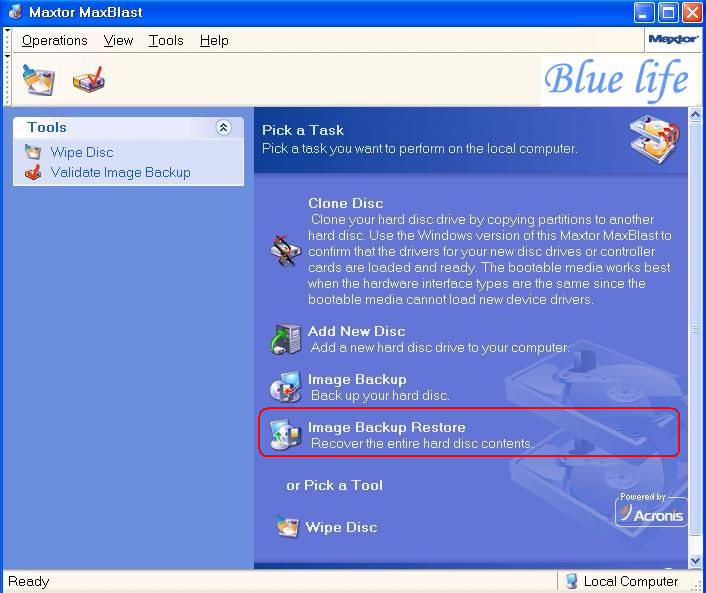706x593 pixels.
Task: Click Validate Image Backup icon in sidebar
Action: pyautogui.click(x=33, y=172)
